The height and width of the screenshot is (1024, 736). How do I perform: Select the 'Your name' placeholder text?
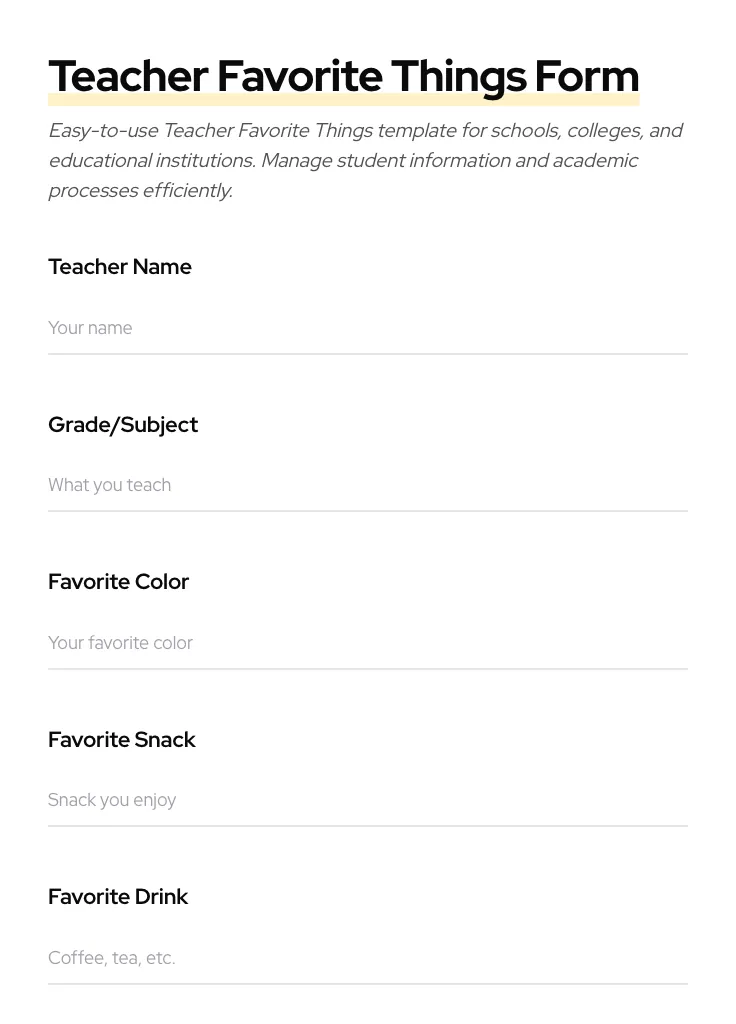pos(90,328)
